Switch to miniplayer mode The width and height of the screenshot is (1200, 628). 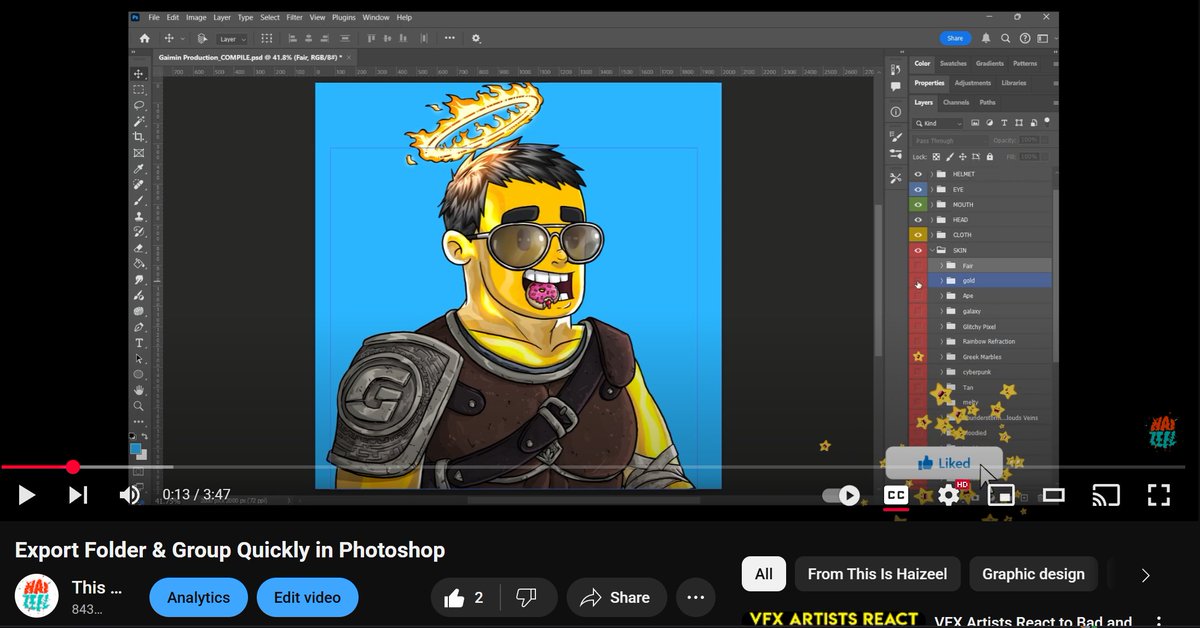[1001, 494]
